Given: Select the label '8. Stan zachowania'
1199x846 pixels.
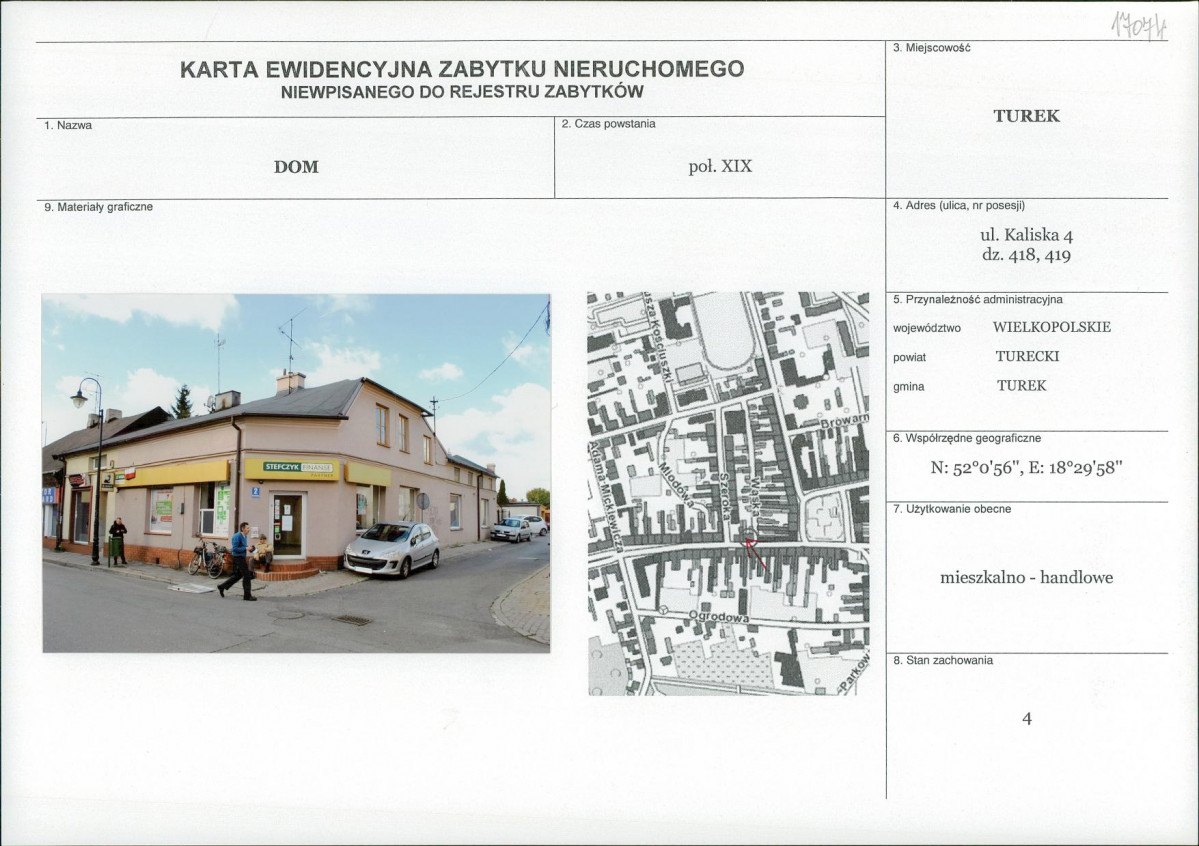Looking at the screenshot, I should (x=943, y=660).
